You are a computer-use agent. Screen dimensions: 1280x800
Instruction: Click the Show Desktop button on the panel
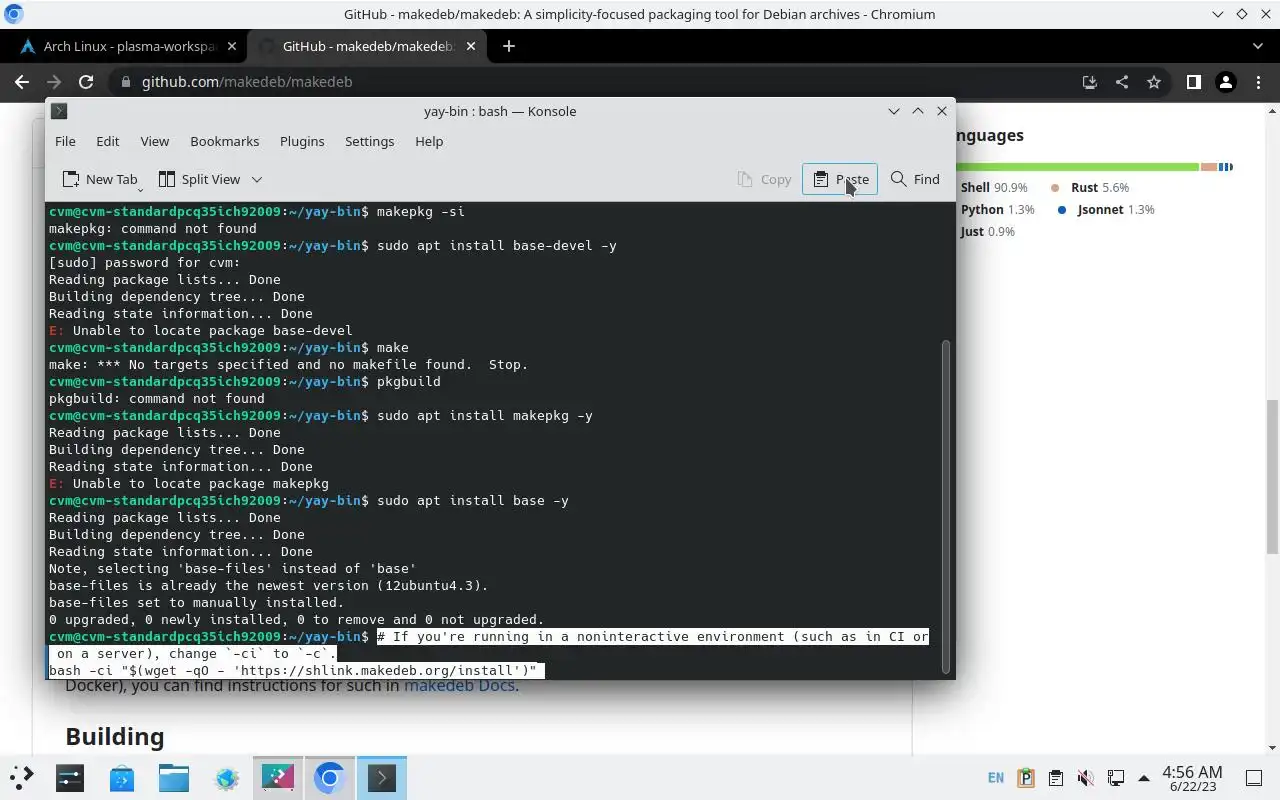click(1254, 777)
